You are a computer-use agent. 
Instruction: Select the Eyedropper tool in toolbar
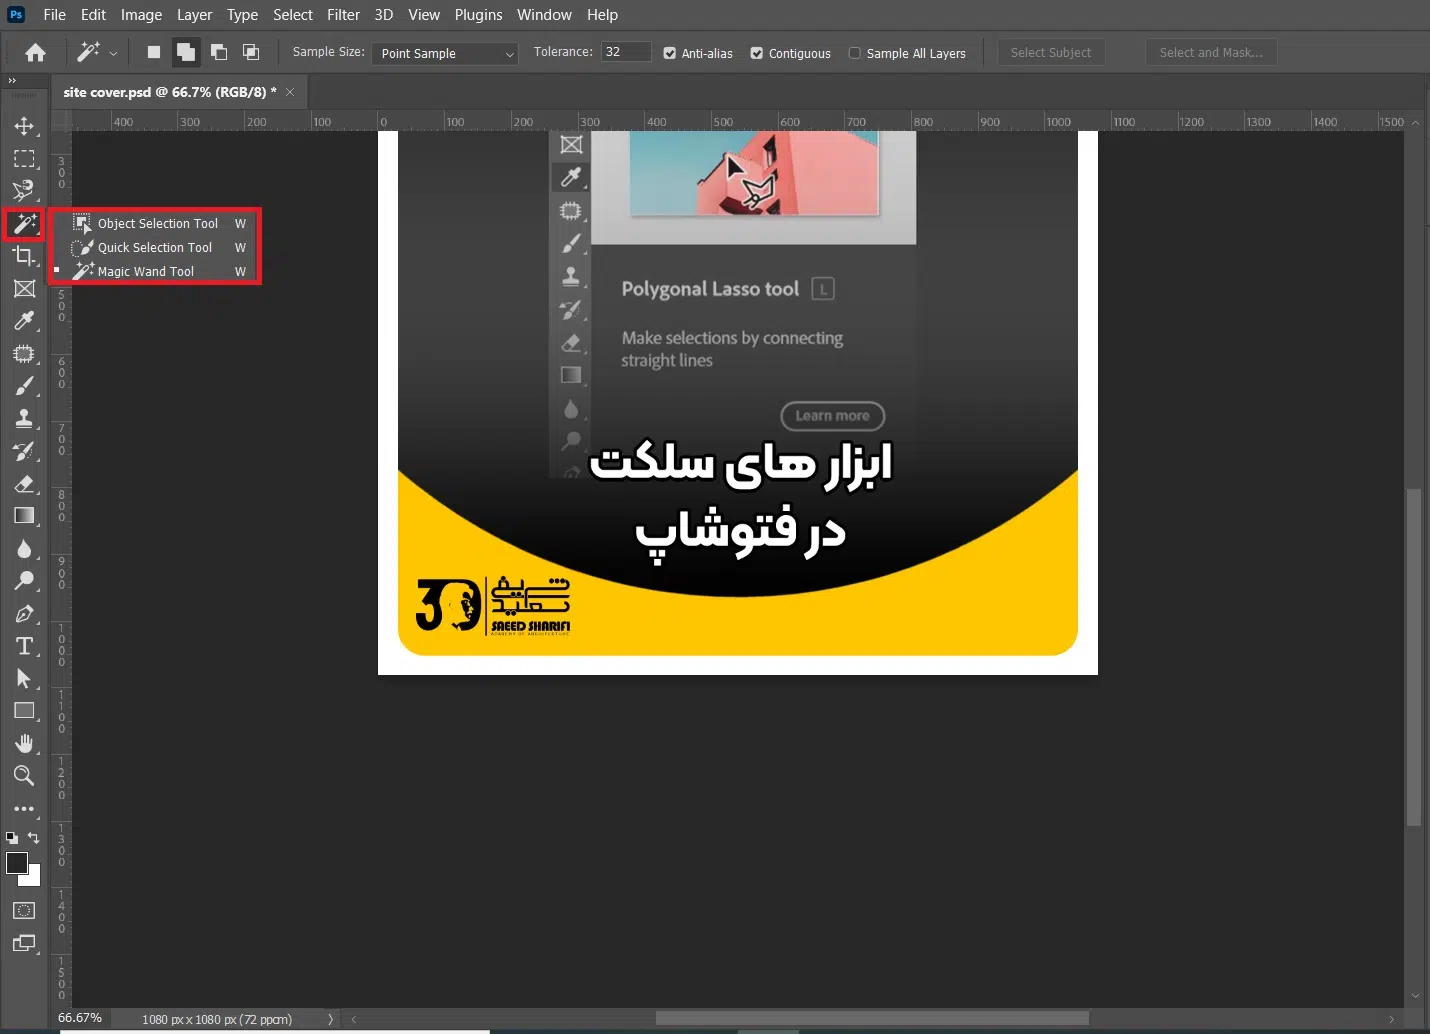(24, 321)
